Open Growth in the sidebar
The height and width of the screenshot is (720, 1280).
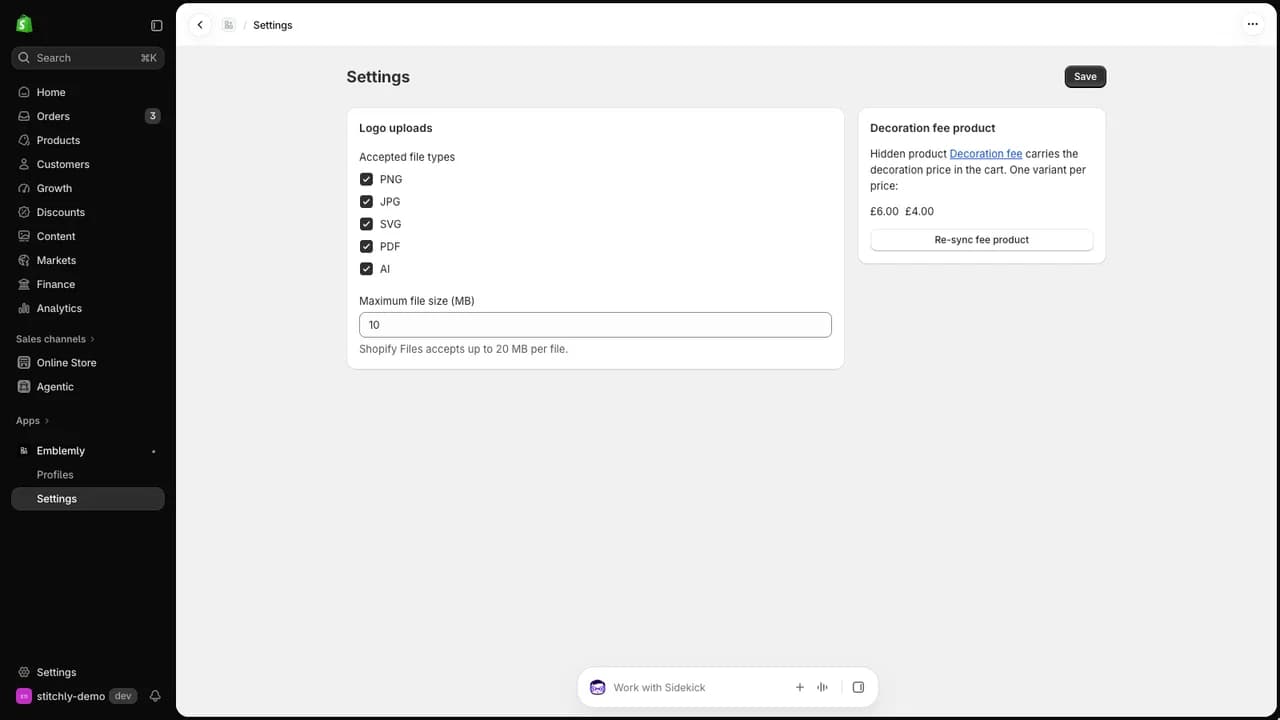point(88,188)
